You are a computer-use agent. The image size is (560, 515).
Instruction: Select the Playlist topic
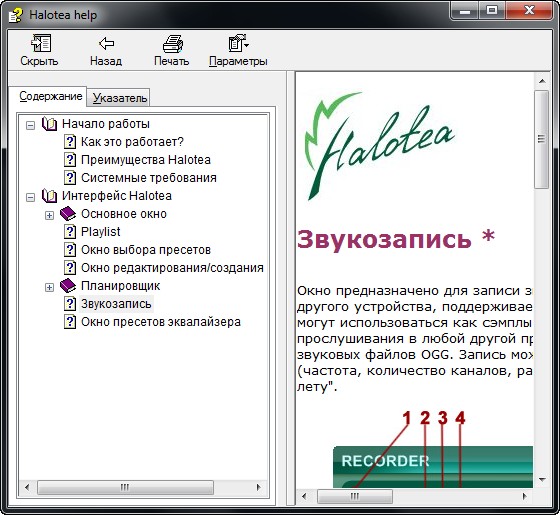point(100,232)
